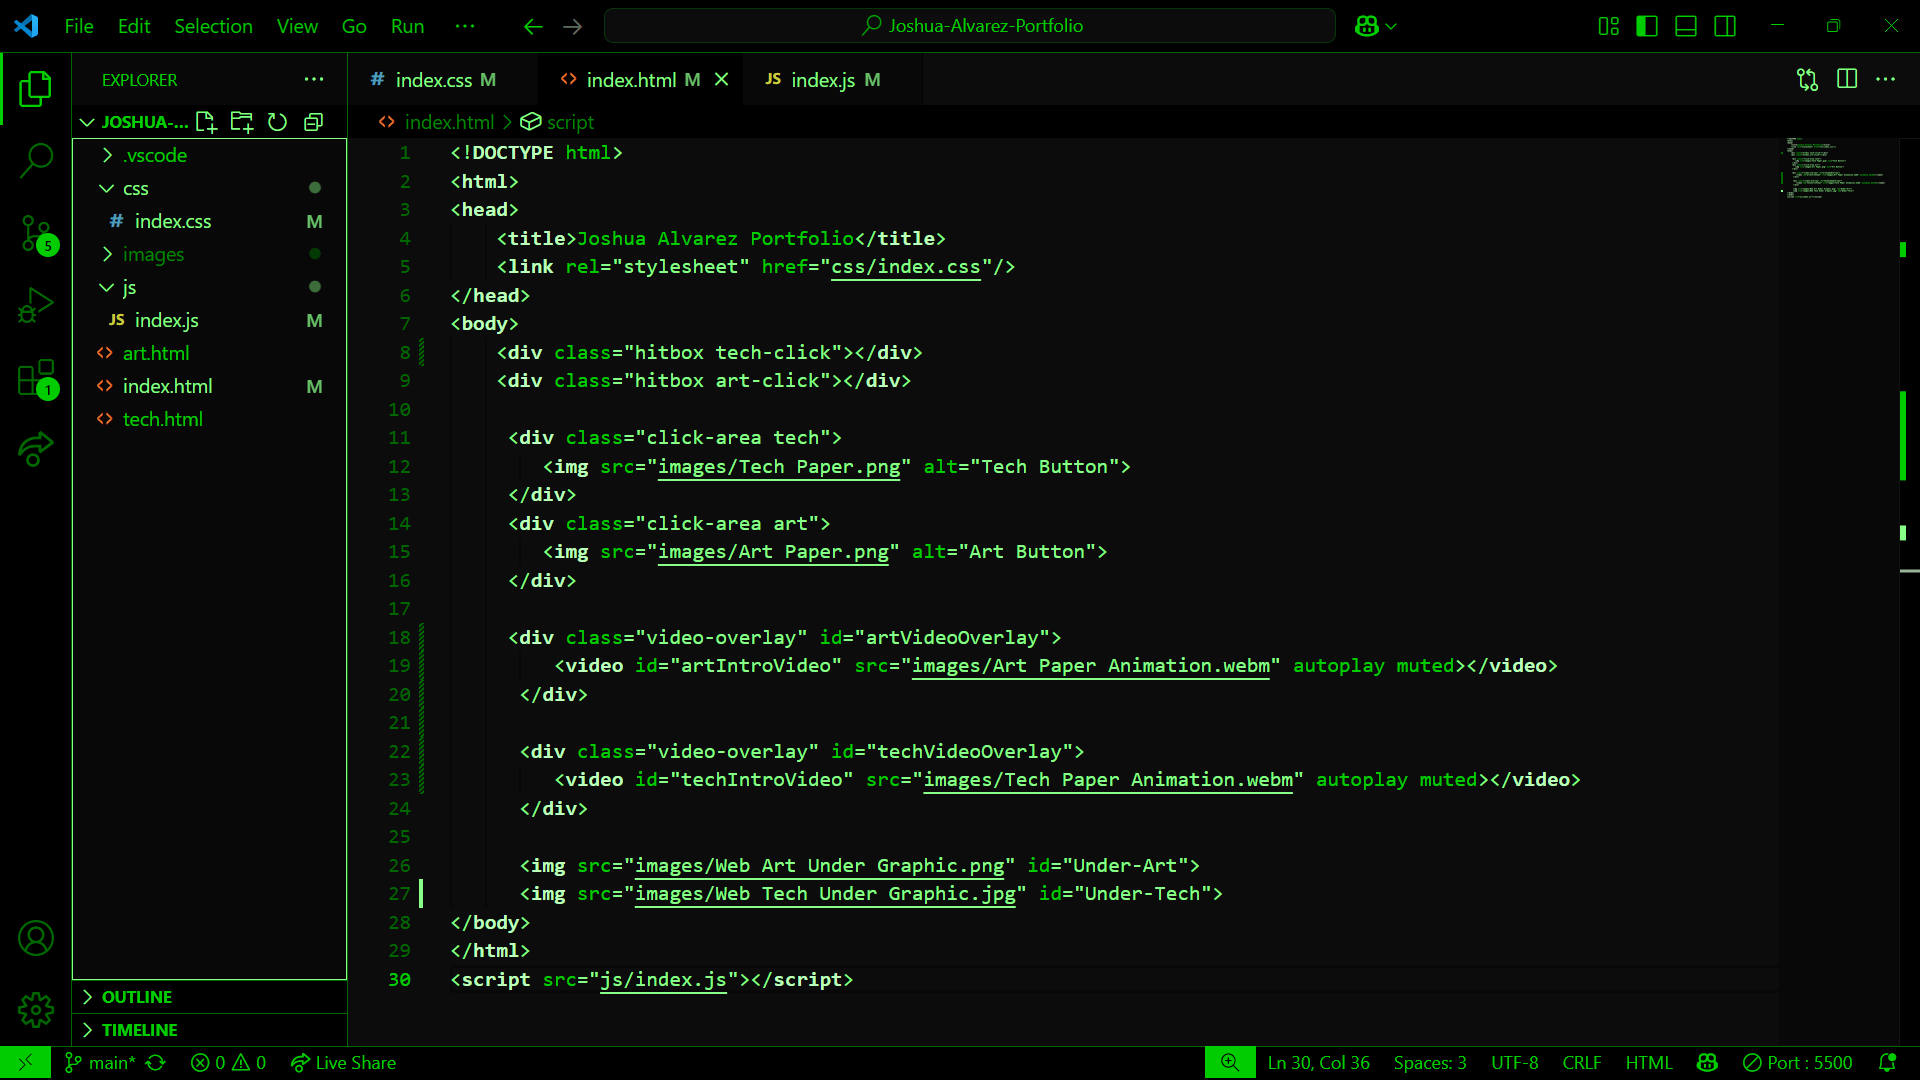1920x1080 pixels.
Task: Toggle the secondary side bar visibility
Action: coord(1725,27)
